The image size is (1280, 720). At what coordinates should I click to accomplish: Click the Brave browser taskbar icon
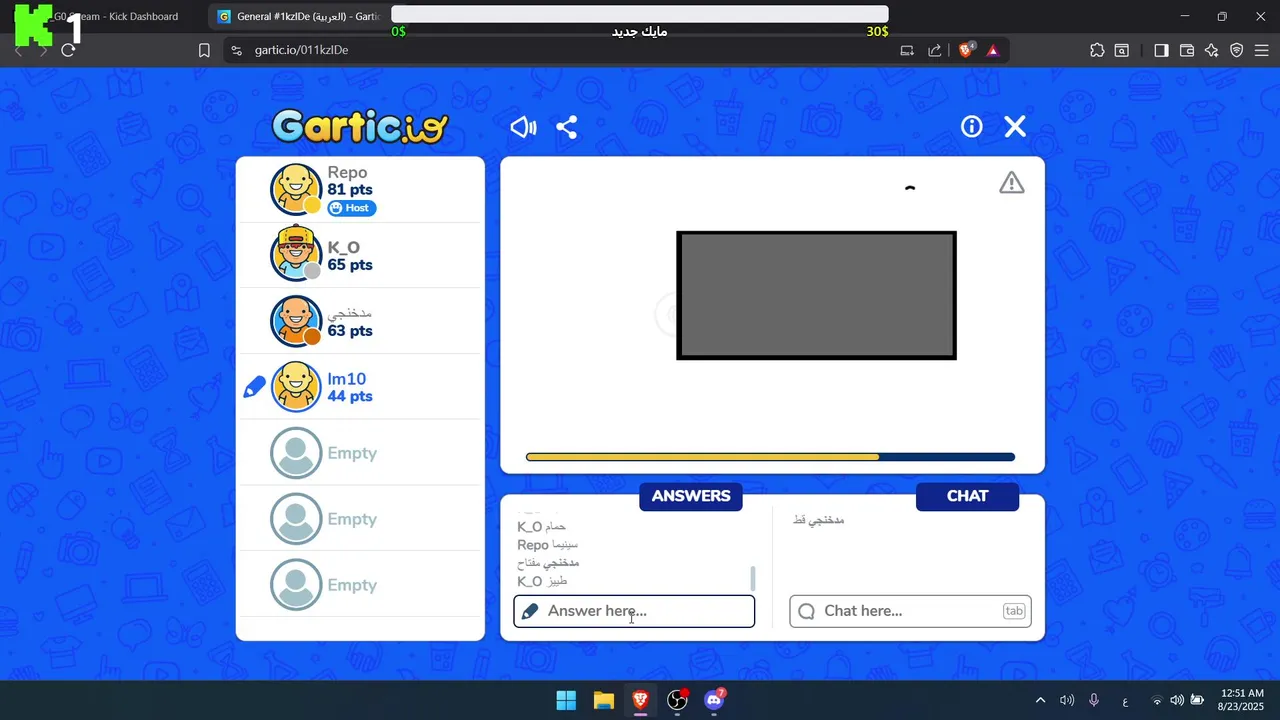[x=640, y=700]
